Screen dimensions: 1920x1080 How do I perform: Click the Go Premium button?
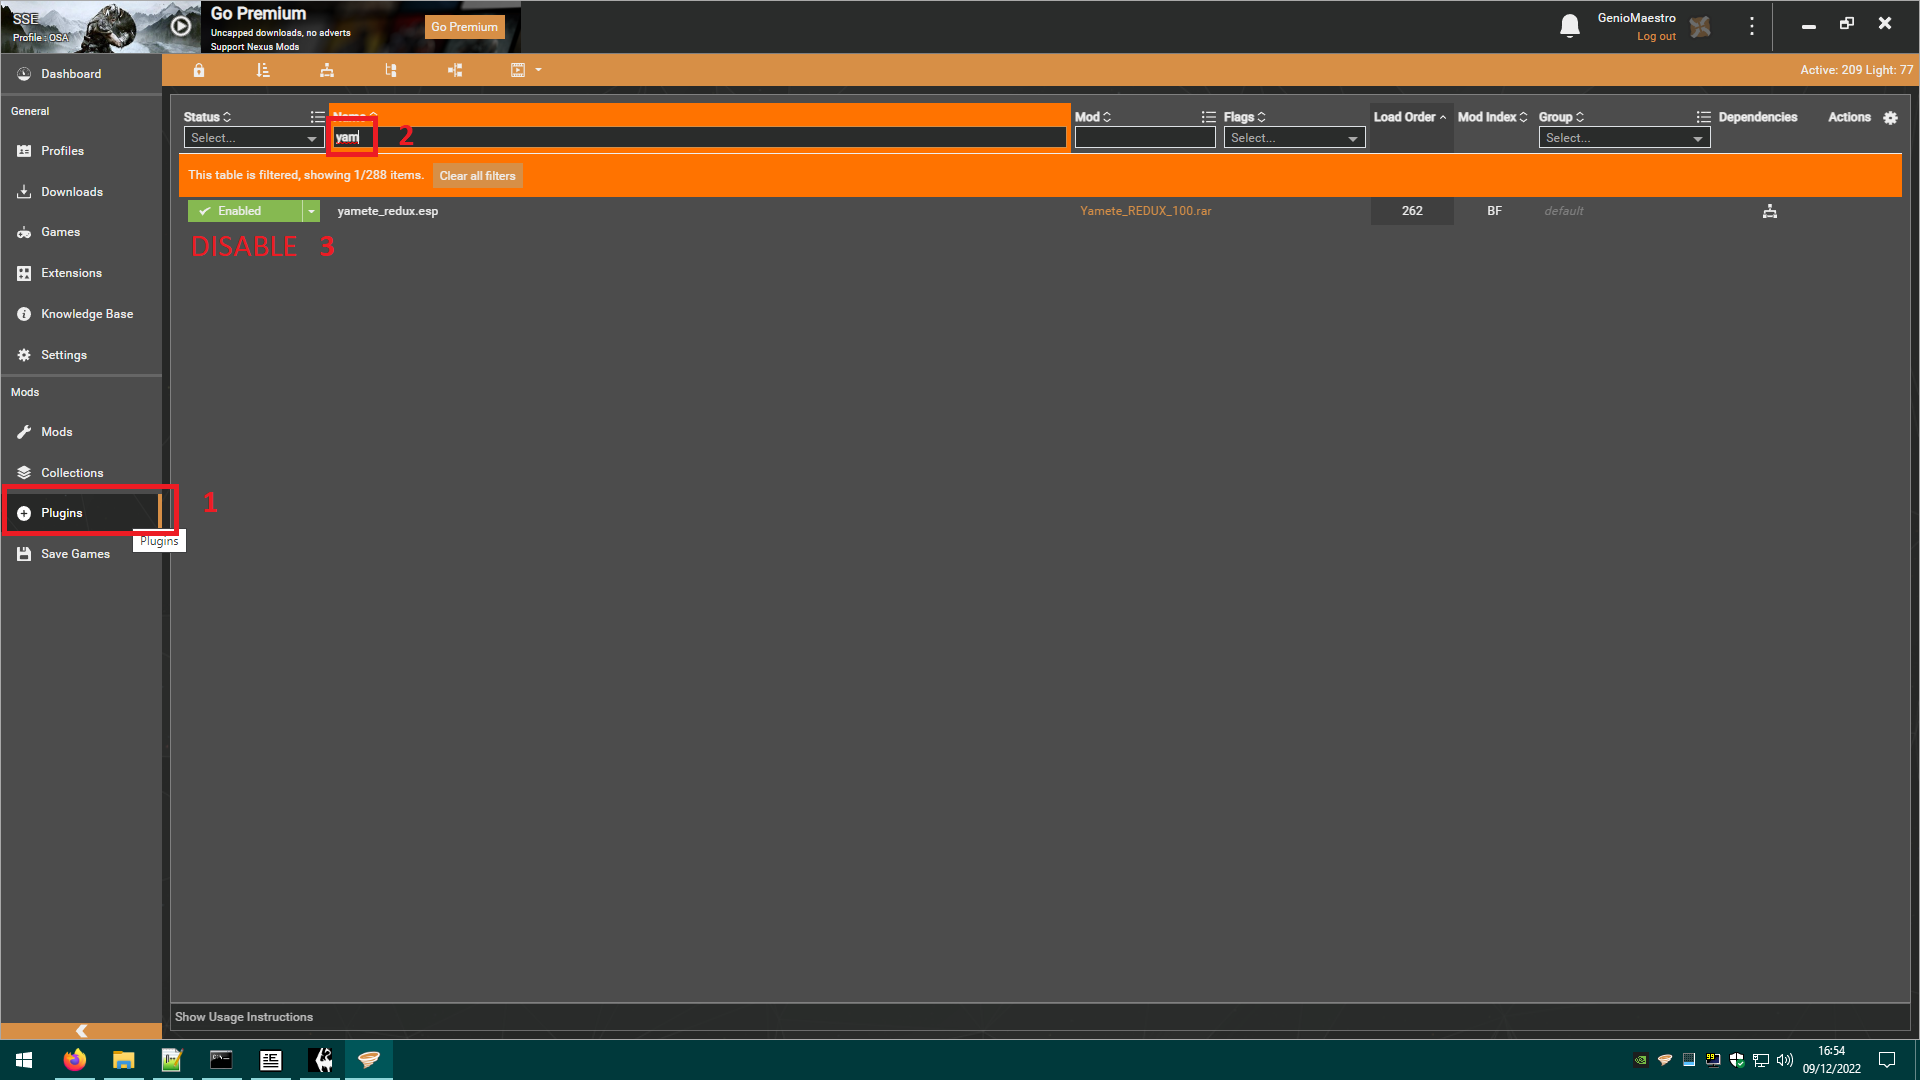click(x=464, y=27)
